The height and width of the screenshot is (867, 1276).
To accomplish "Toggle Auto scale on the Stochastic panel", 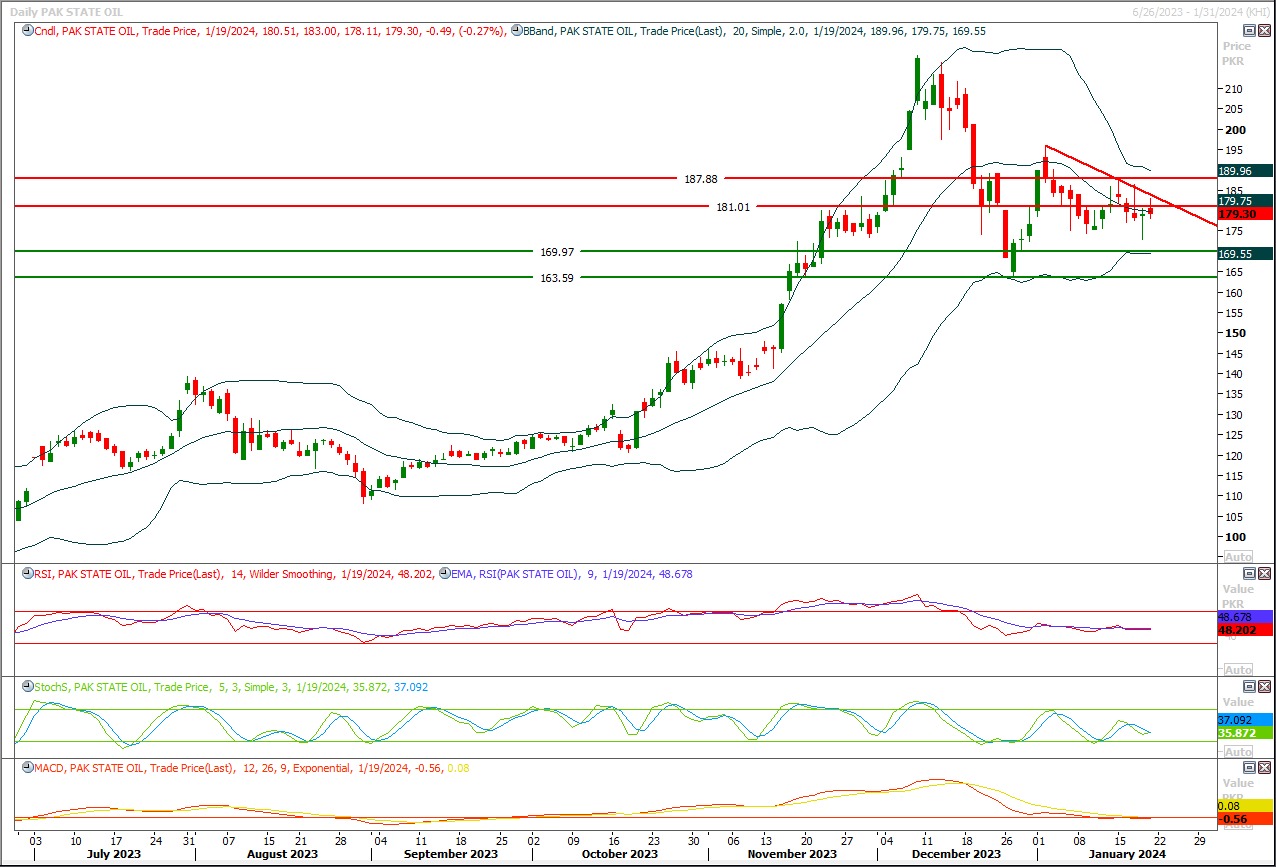I will point(1238,750).
